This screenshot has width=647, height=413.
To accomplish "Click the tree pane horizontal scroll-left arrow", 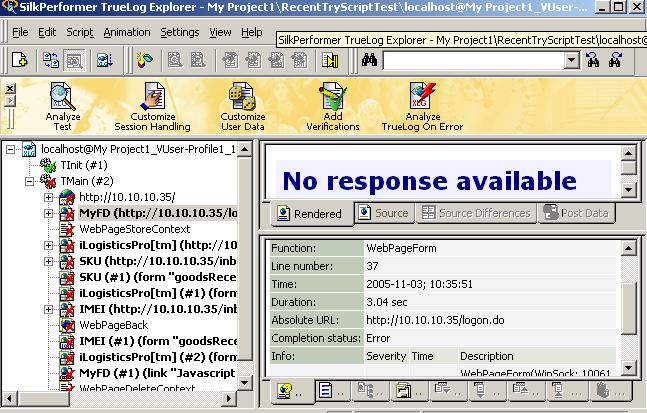I will tap(10, 399).
